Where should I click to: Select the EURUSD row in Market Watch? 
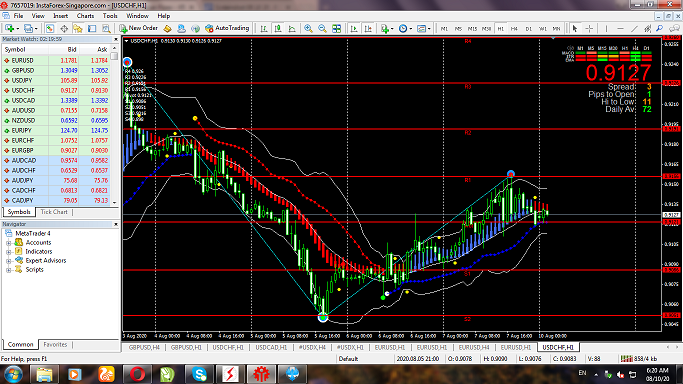coord(56,61)
